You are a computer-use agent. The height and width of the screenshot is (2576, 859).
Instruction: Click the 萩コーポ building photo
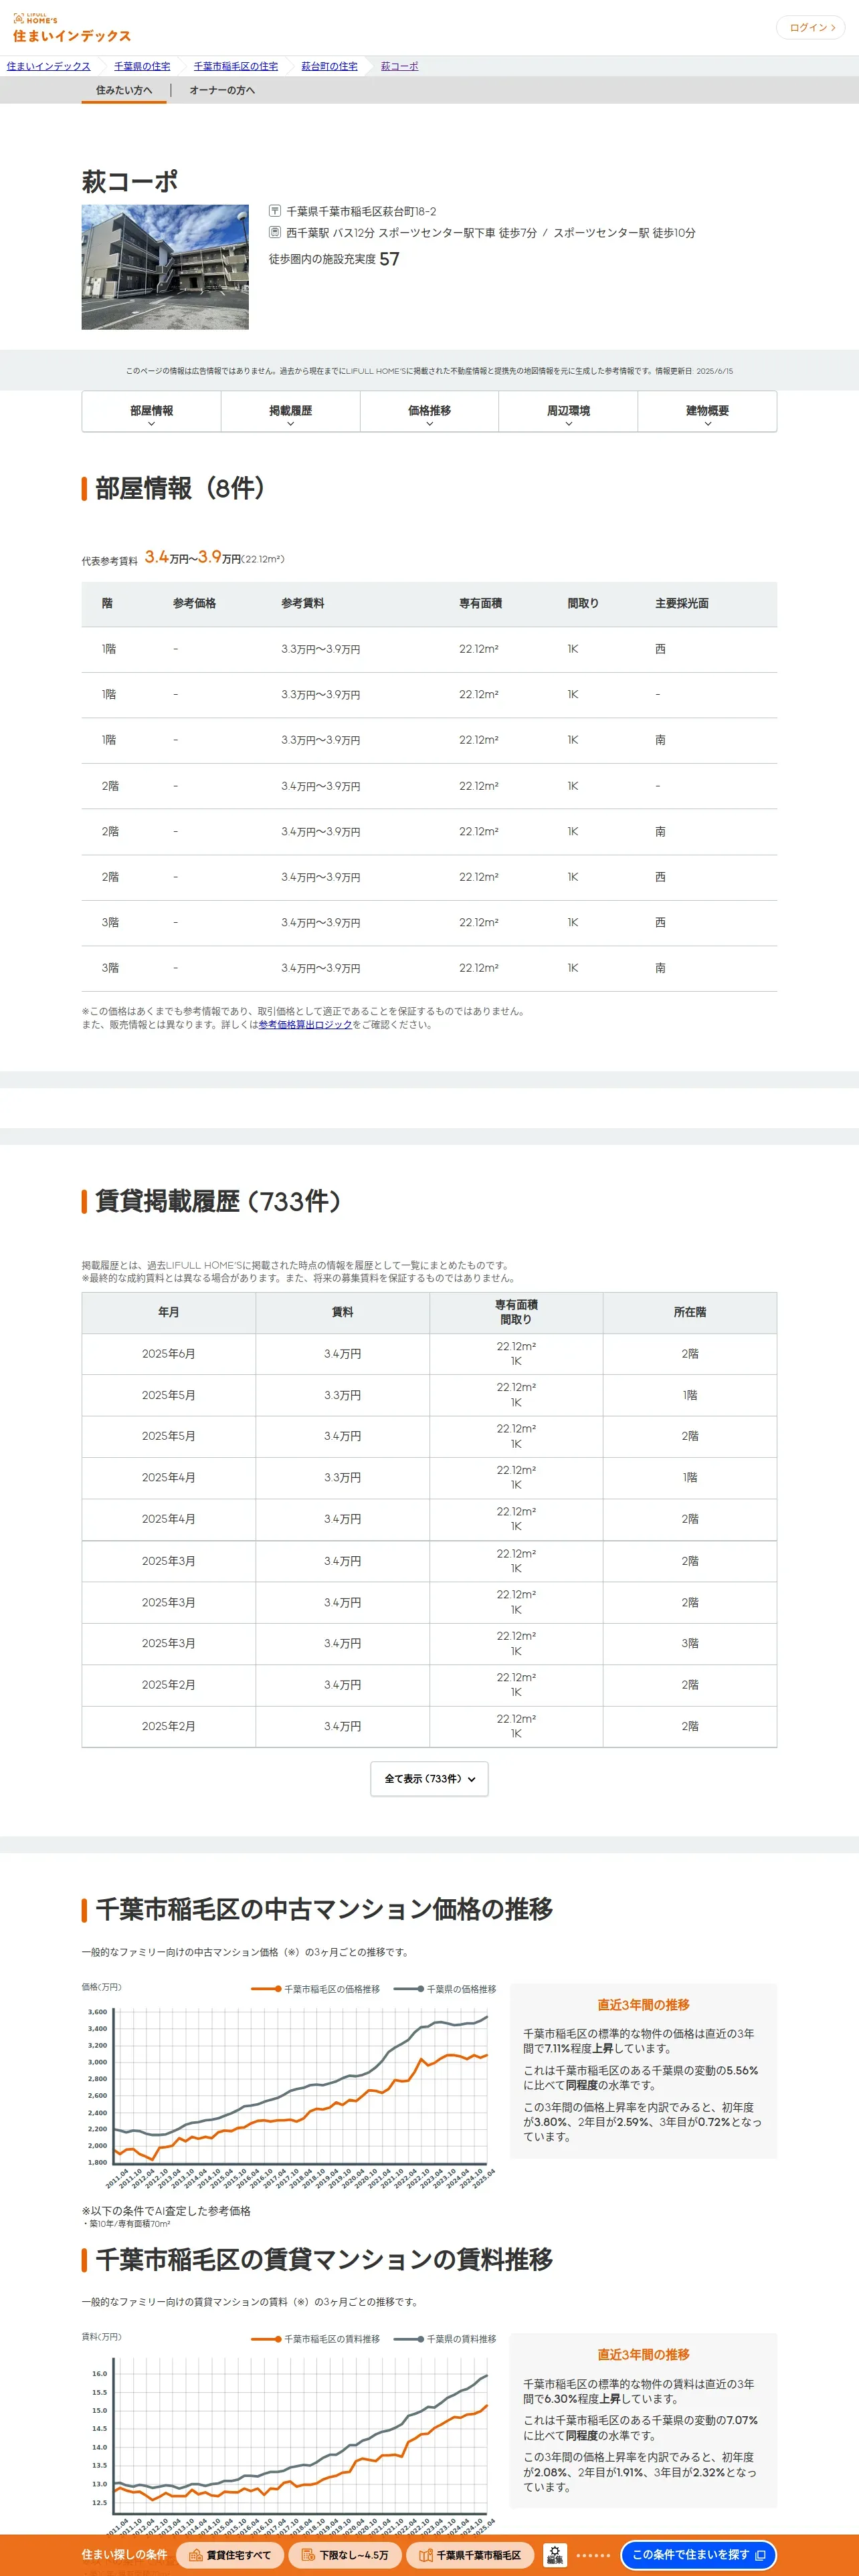coord(165,267)
